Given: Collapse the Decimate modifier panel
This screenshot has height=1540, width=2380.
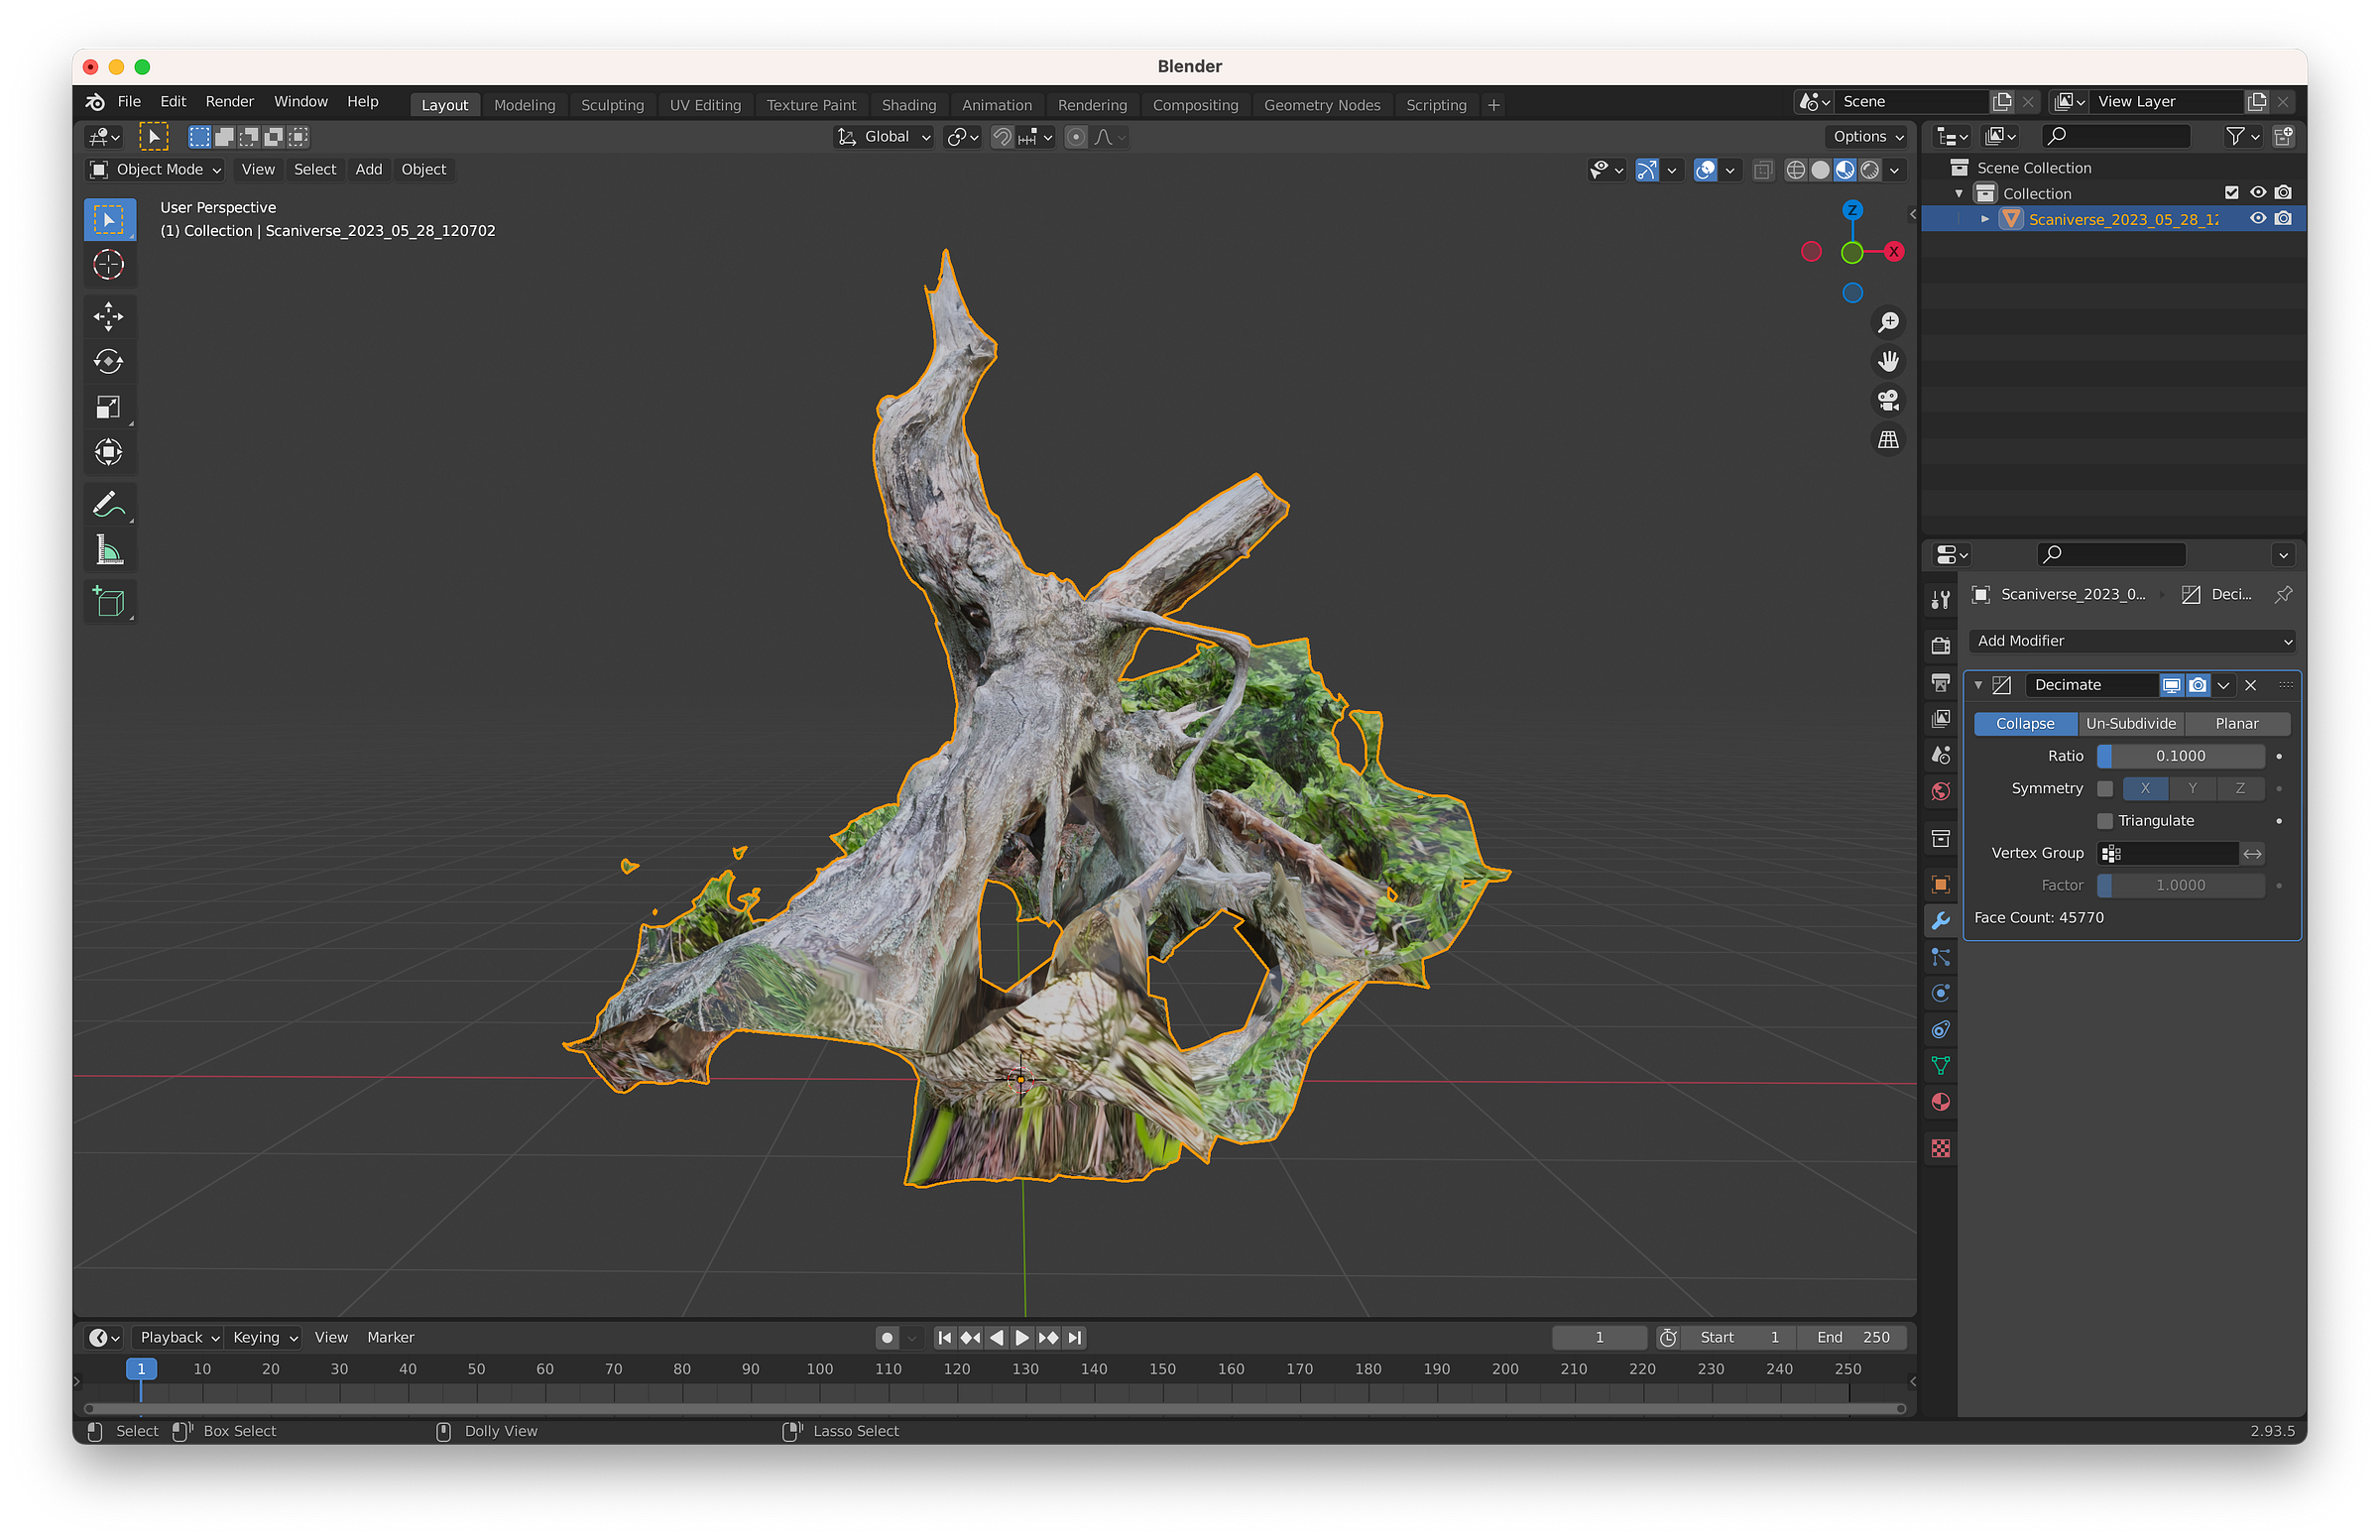Looking at the screenshot, I should [1977, 685].
